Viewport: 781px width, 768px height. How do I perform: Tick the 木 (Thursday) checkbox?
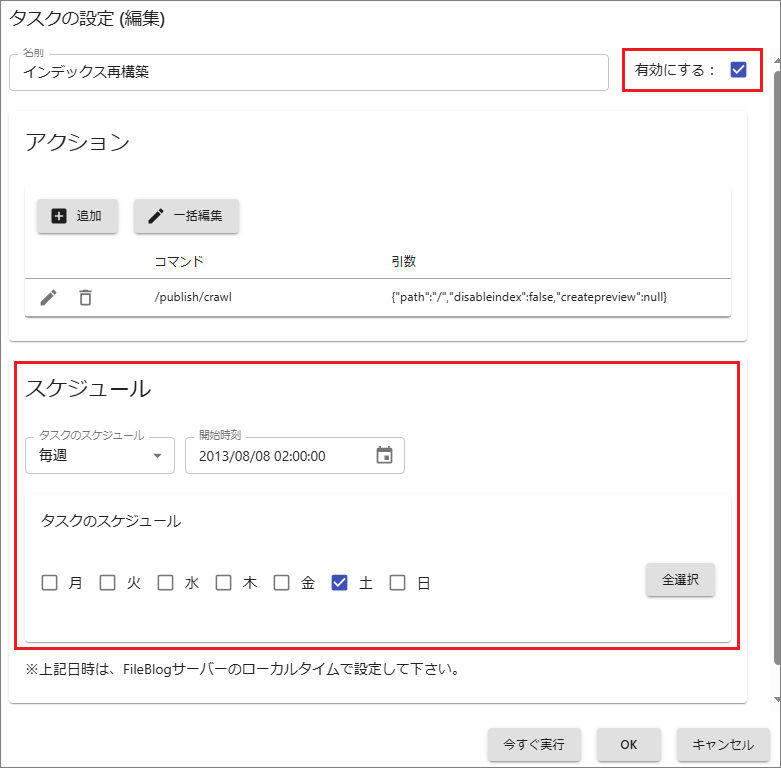point(224,583)
